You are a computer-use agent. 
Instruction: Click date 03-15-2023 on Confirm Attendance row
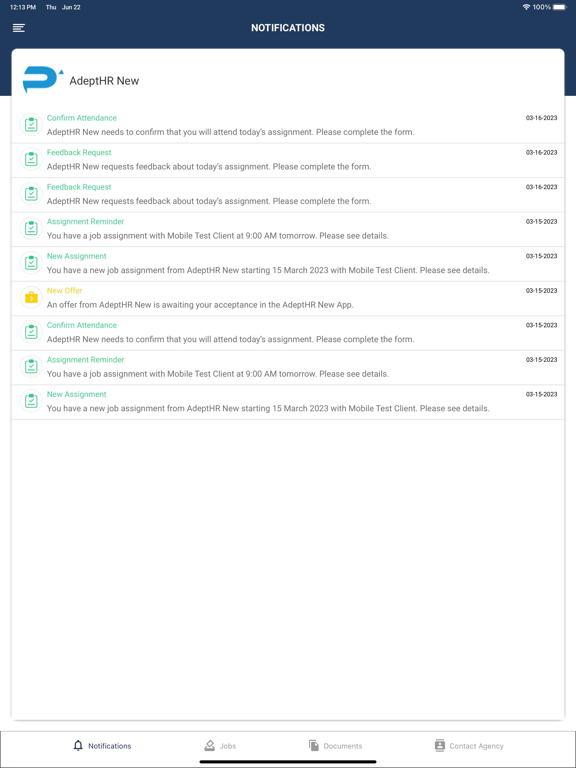click(x=541, y=325)
